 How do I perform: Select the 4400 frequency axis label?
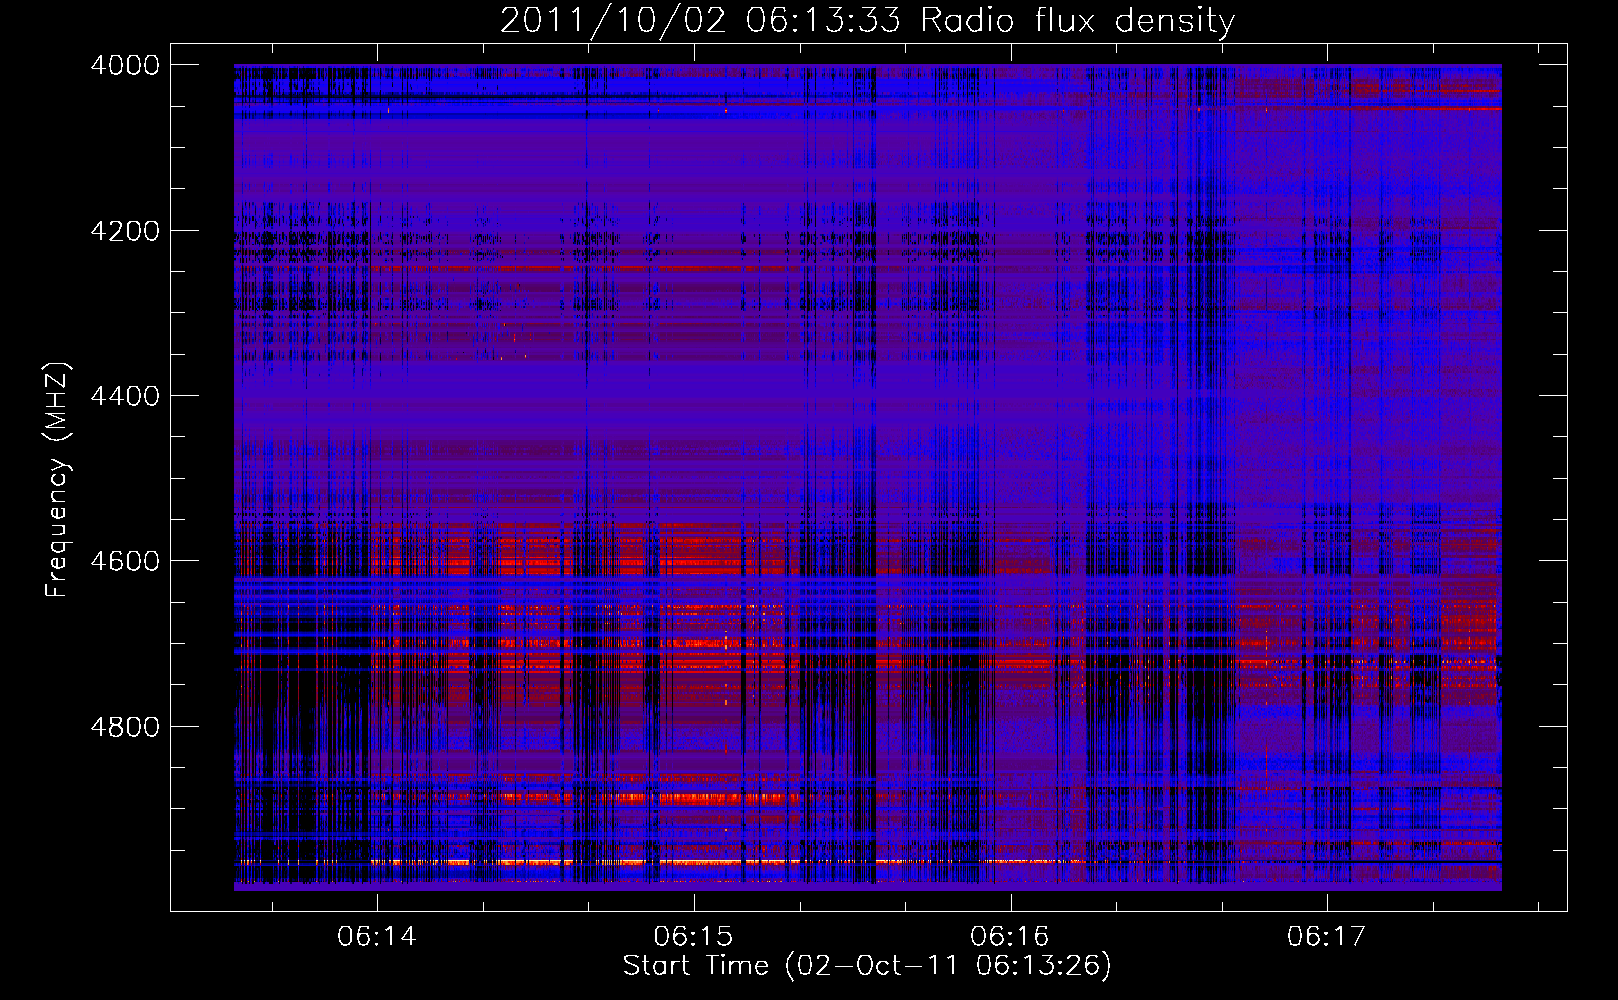[x=125, y=396]
